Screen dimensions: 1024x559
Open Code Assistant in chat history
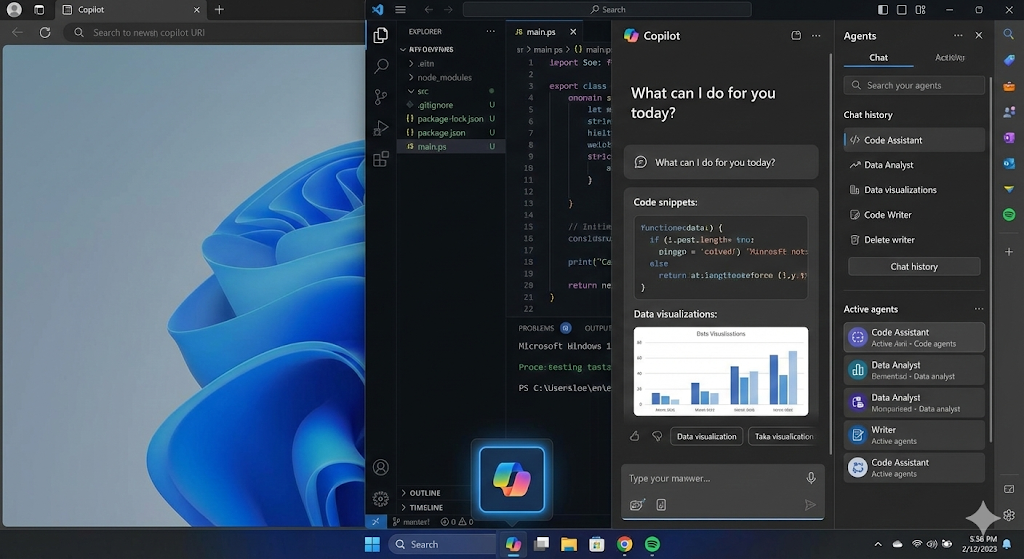pos(914,140)
